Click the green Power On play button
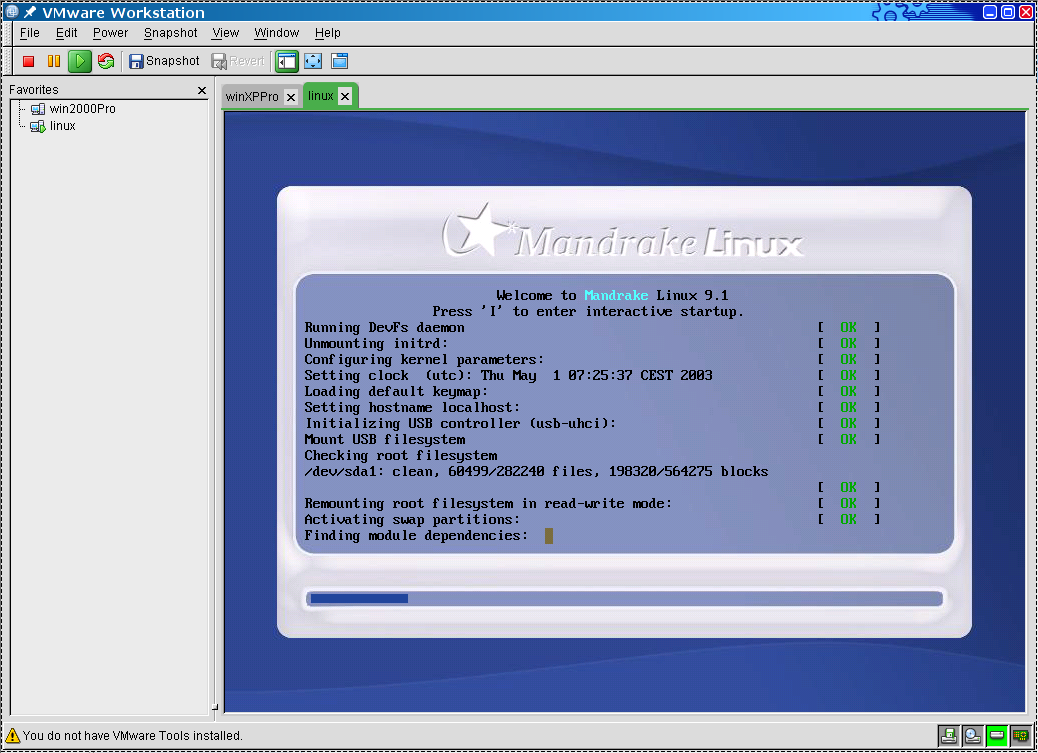Screen dimensions: 1038x753 coord(79,62)
